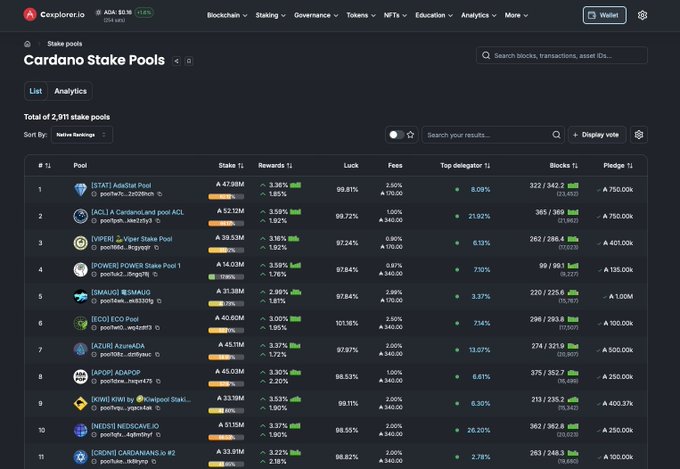Expand the NFTs menu
Viewport: 680px width, 469px height.
(x=395, y=15)
